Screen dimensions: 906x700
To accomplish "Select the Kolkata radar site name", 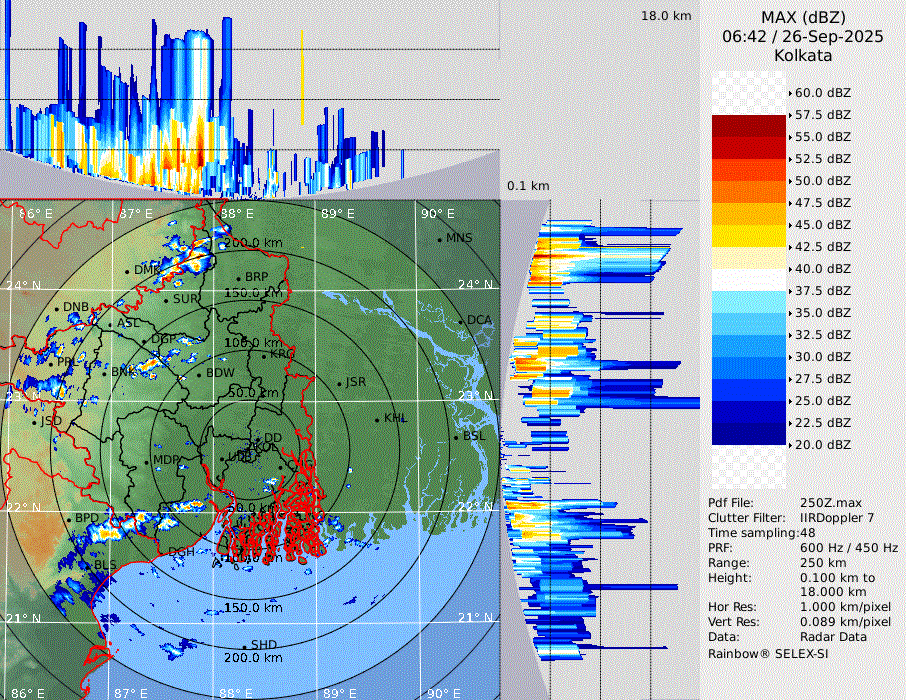I will pyautogui.click(x=802, y=55).
